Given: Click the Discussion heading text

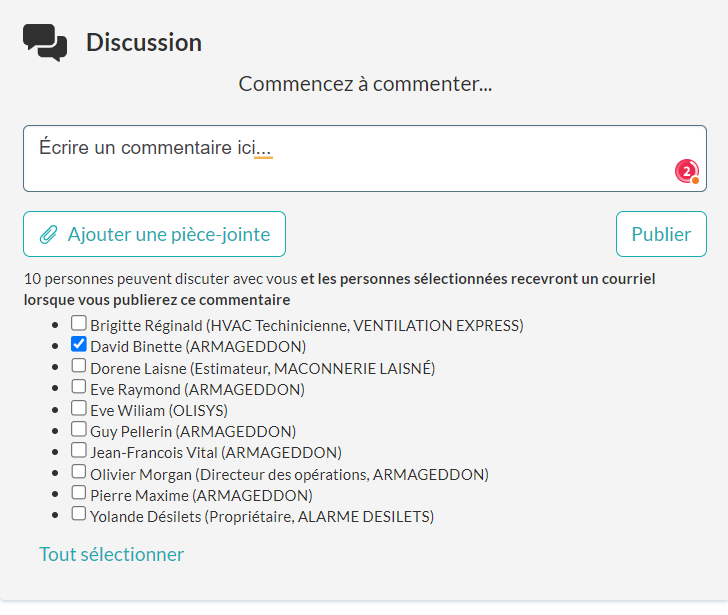Looking at the screenshot, I should pyautogui.click(x=144, y=43).
